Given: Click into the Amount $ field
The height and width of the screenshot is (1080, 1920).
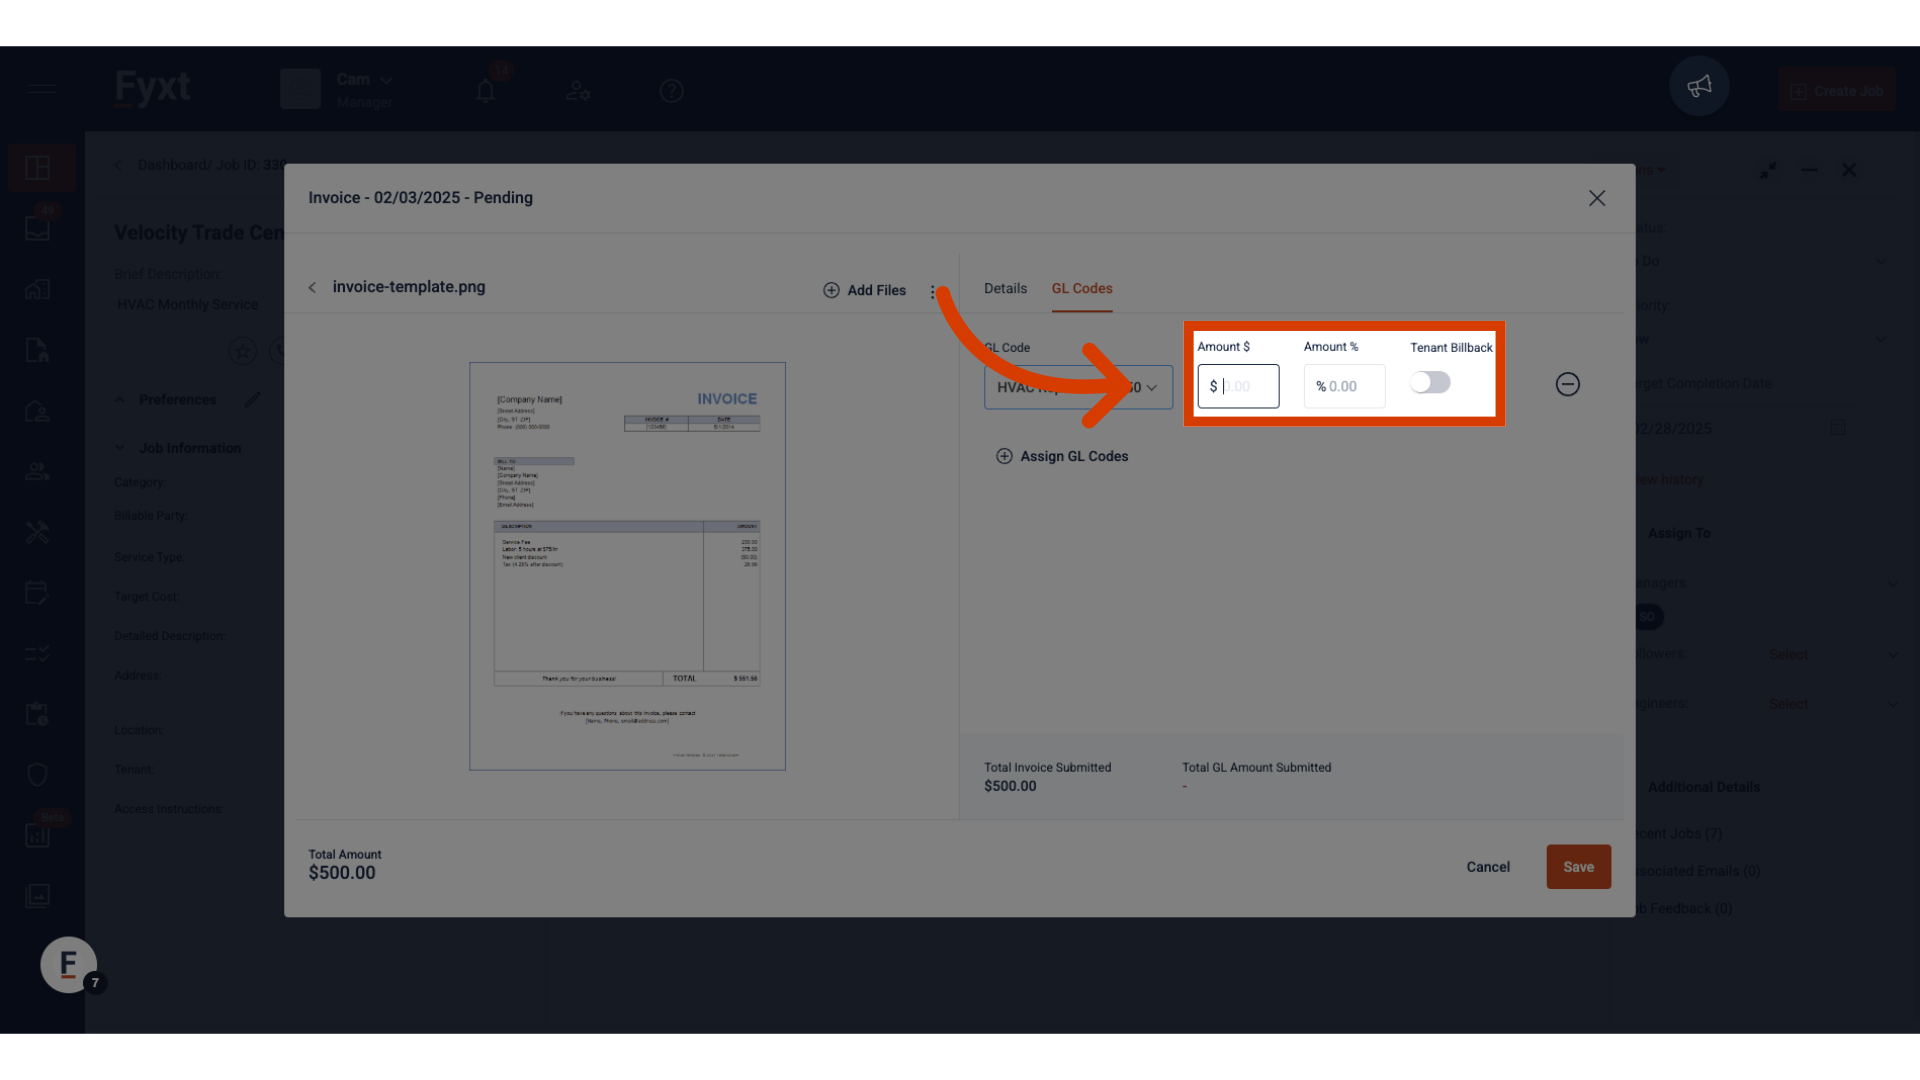Looking at the screenshot, I should click(x=1238, y=387).
